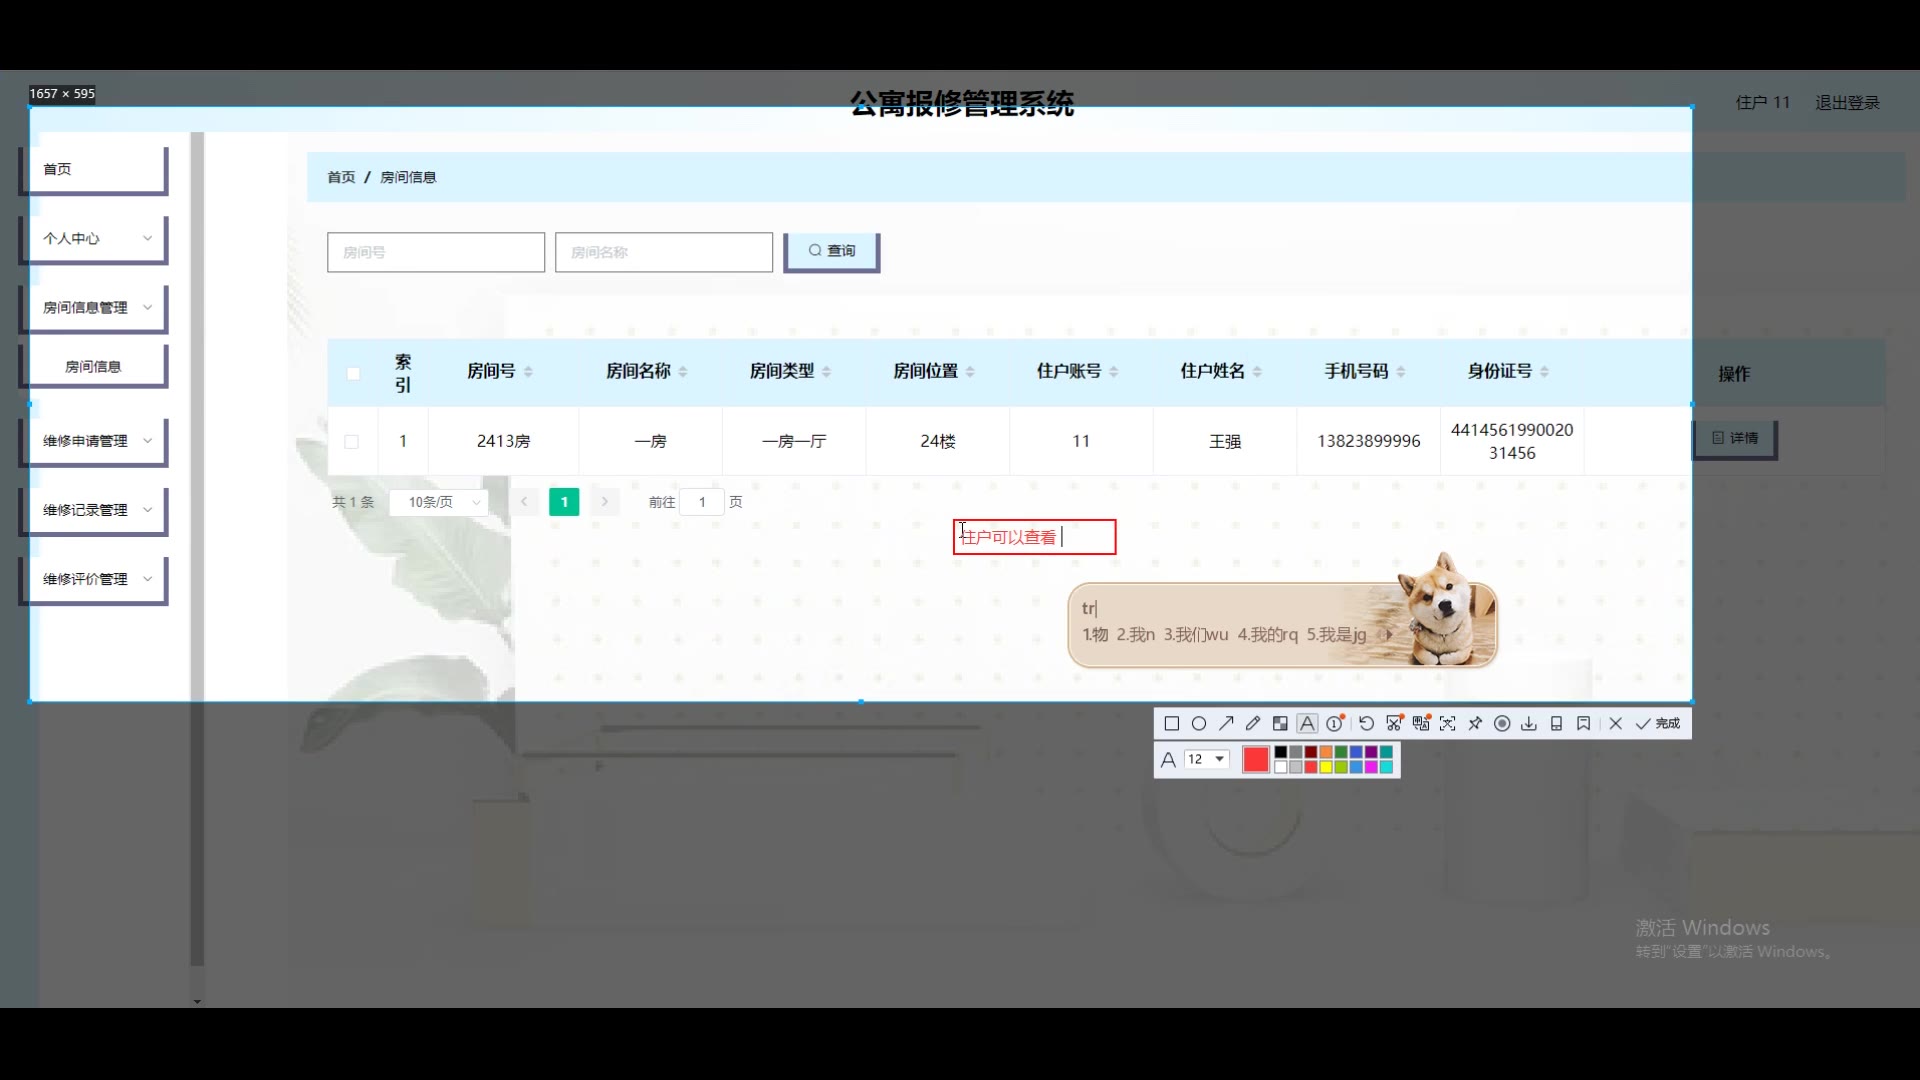Select the ellipse annotation tool
The width and height of the screenshot is (1920, 1080).
click(1199, 724)
